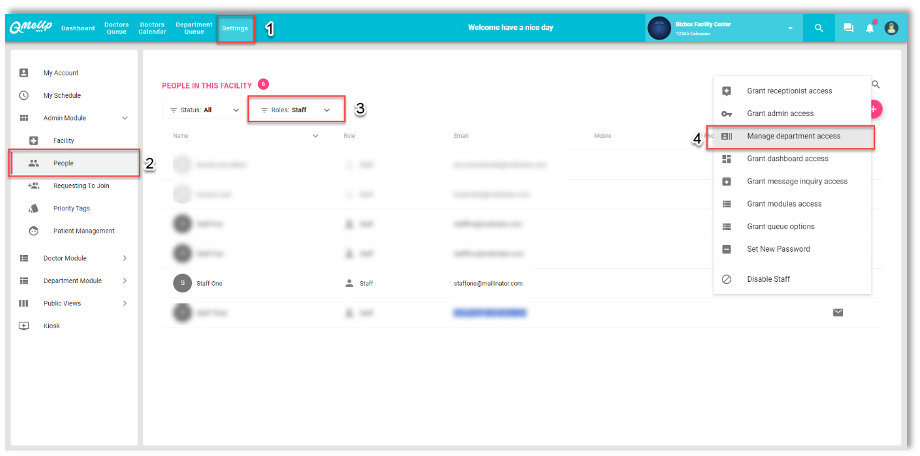Choose Disable Staff from context menu
The image size is (920, 456).
[768, 279]
